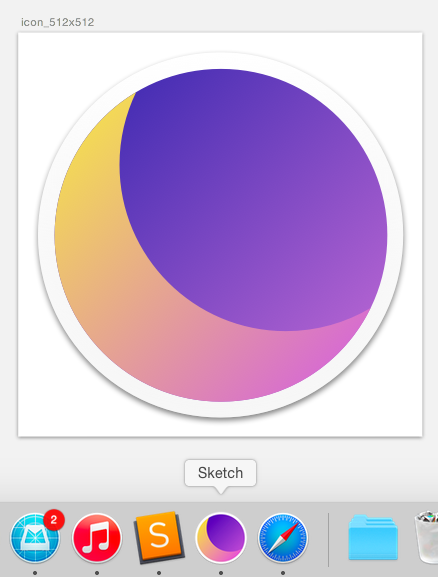
Task: Open Safari from the Dock
Action: pos(283,538)
